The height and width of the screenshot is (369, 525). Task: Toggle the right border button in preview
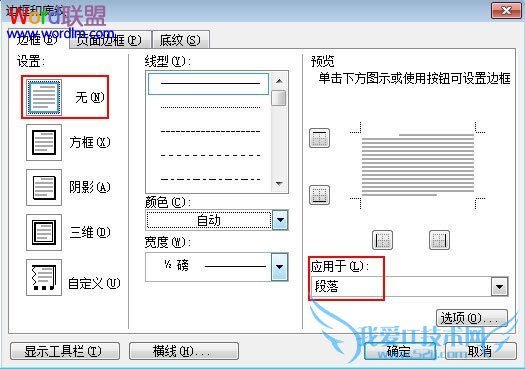point(439,240)
